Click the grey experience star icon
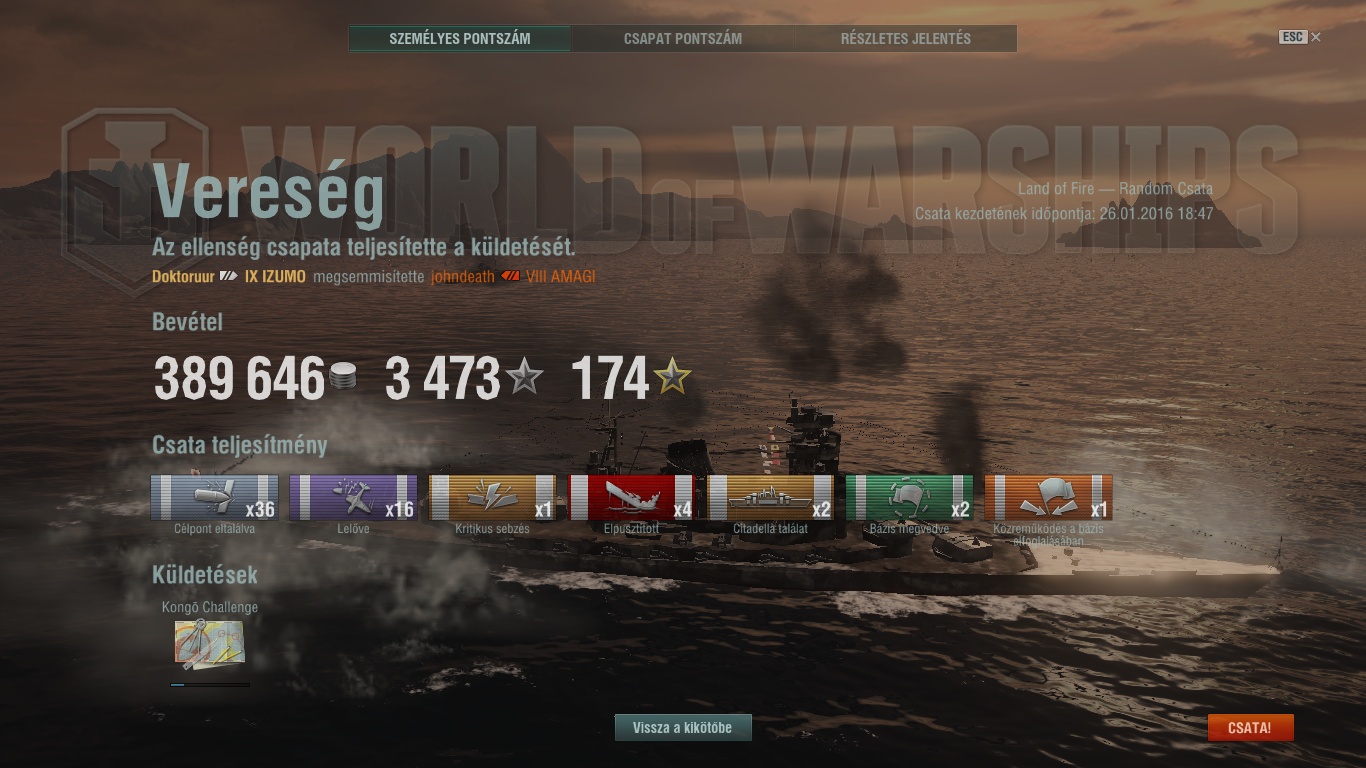The image size is (1366, 768). [x=524, y=377]
